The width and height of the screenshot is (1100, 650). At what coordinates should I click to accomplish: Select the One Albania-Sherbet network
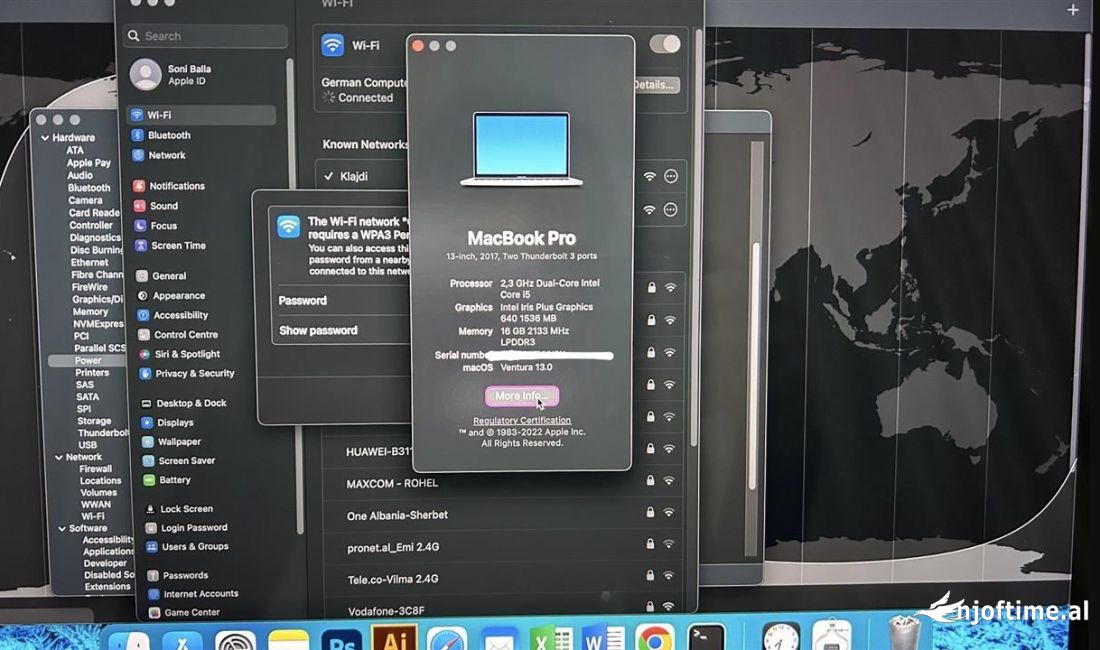[503, 515]
